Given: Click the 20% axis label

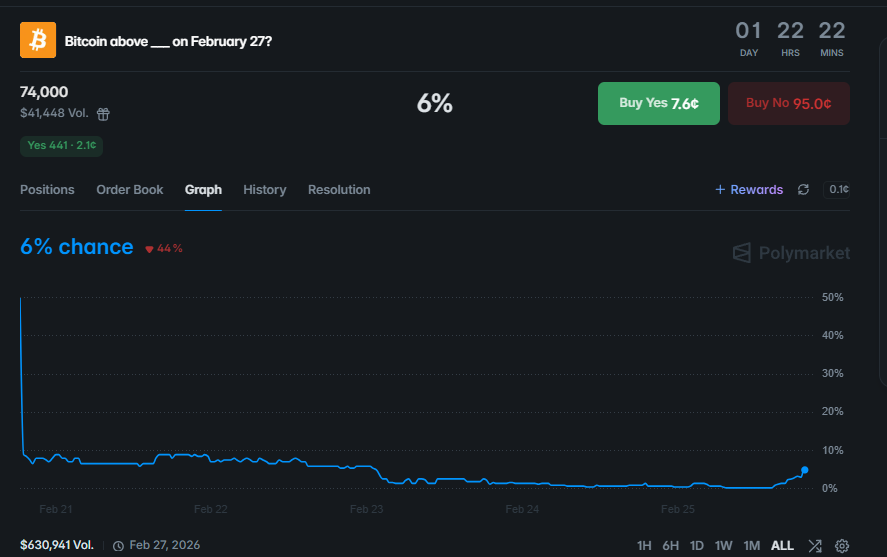Looking at the screenshot, I should [832, 412].
